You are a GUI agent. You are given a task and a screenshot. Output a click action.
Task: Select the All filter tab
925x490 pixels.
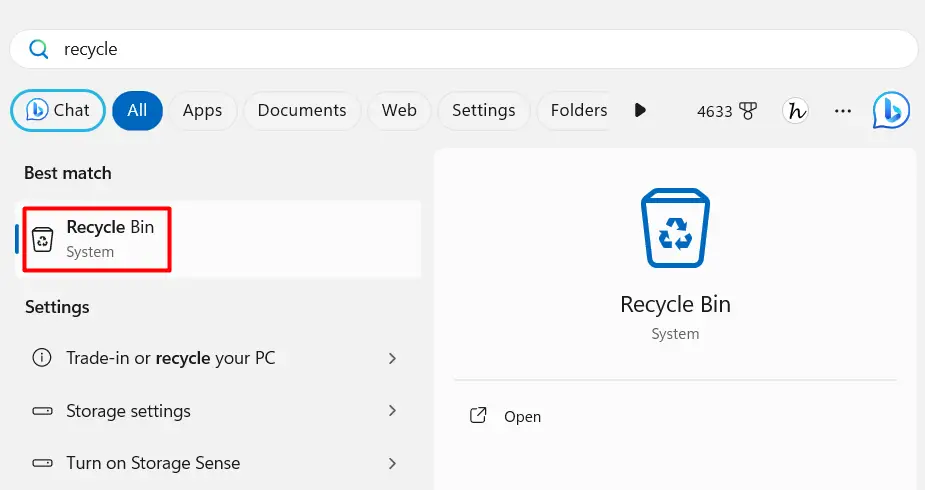click(137, 110)
